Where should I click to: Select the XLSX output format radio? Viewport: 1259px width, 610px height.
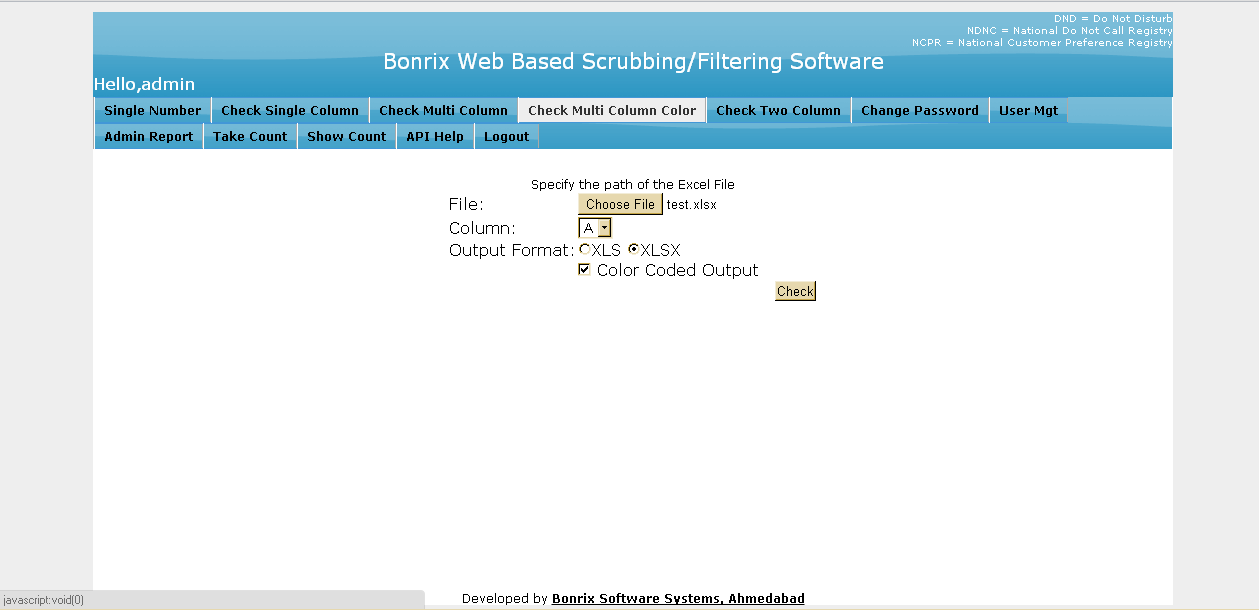633,249
